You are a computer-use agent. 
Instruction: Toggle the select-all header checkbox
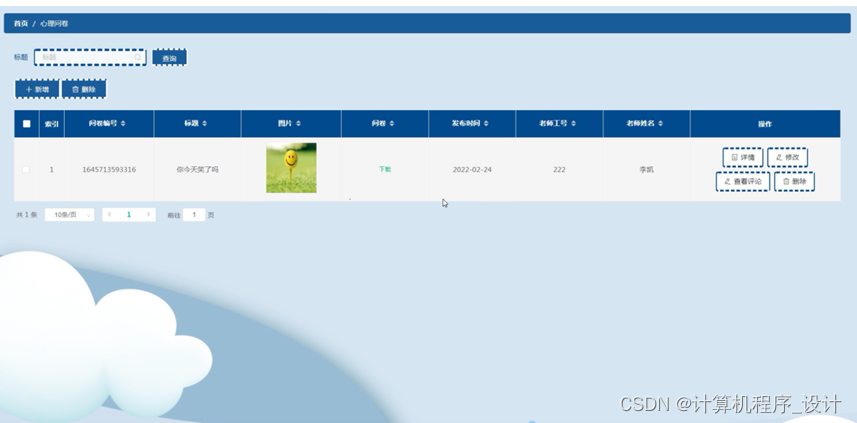26,124
